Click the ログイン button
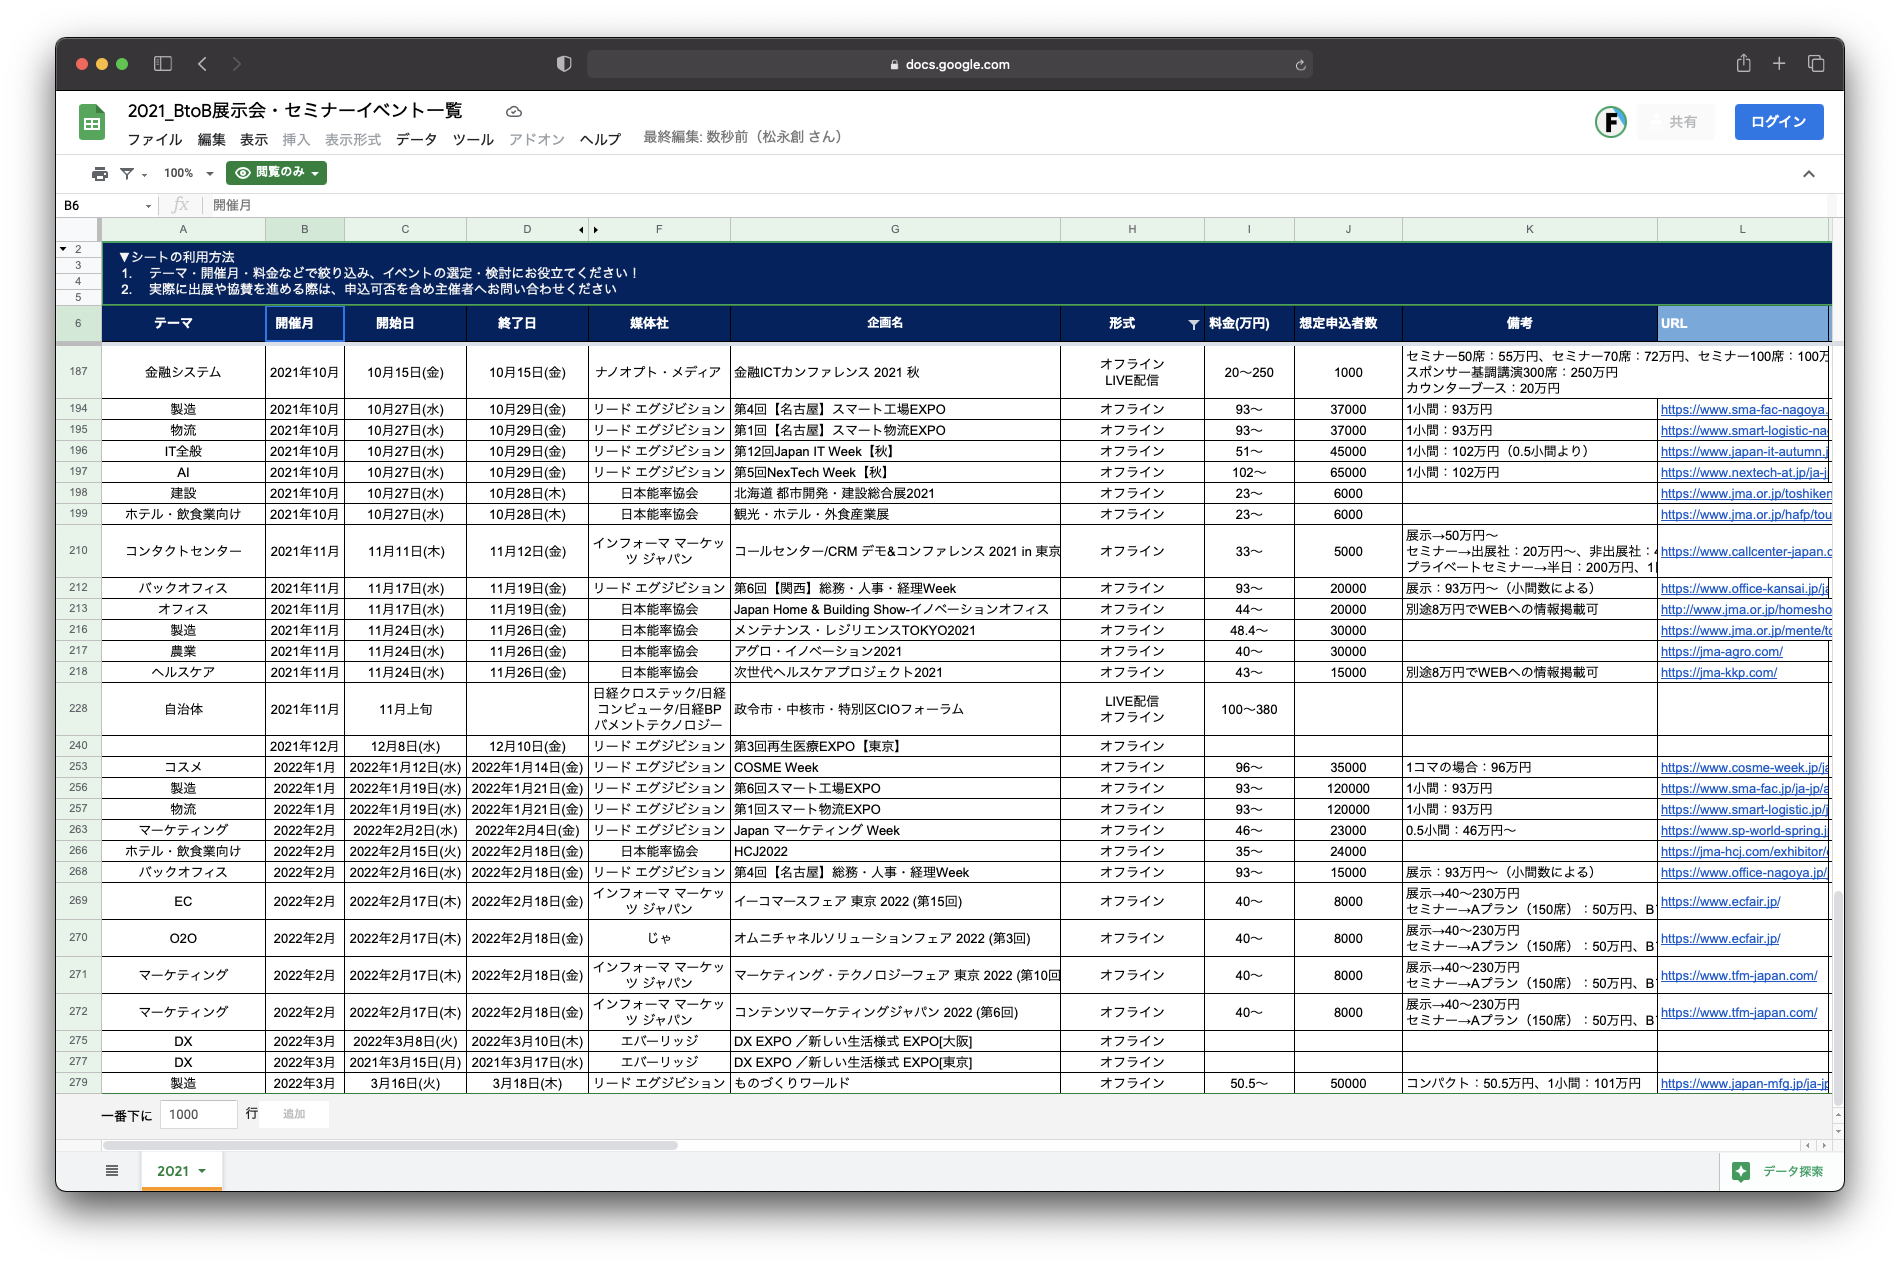 coord(1779,122)
